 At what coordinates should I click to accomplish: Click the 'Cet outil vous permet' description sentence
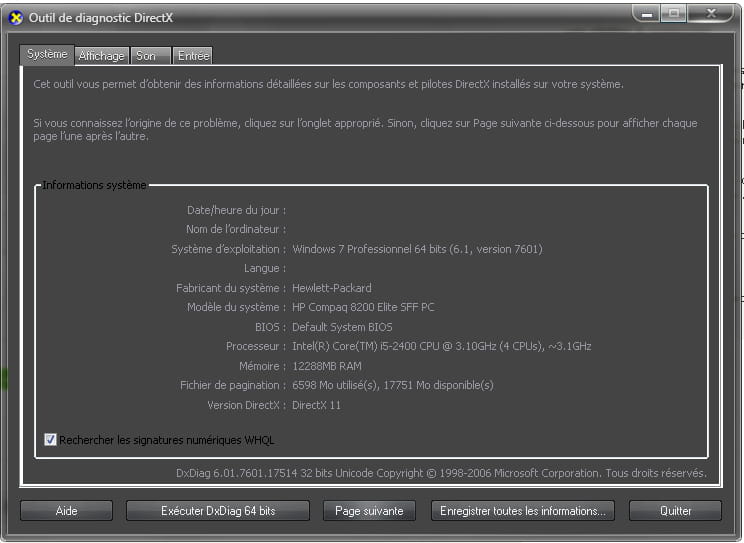point(328,84)
